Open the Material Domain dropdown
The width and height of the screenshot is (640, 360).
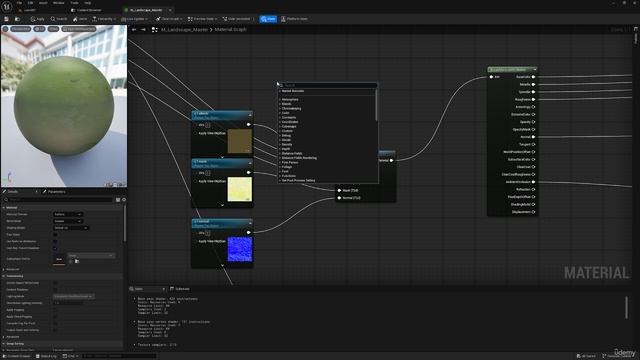point(68,214)
